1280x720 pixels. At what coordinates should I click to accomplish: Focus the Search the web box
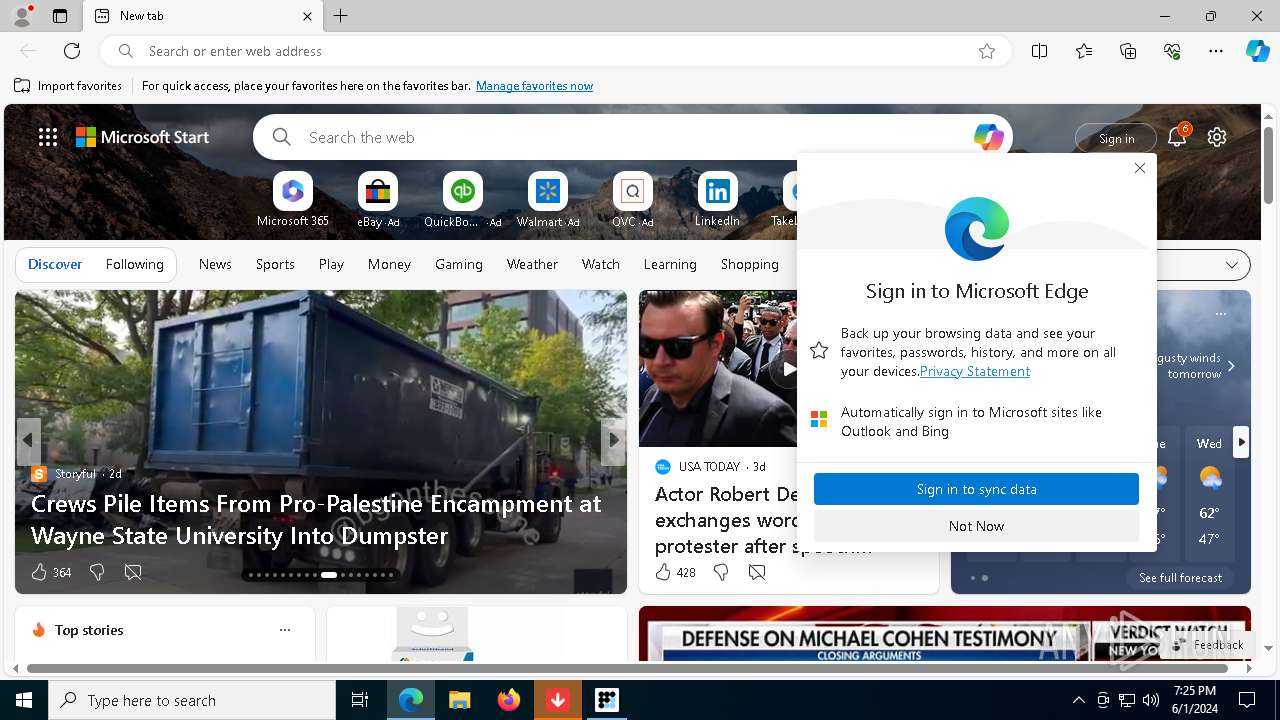click(x=632, y=137)
